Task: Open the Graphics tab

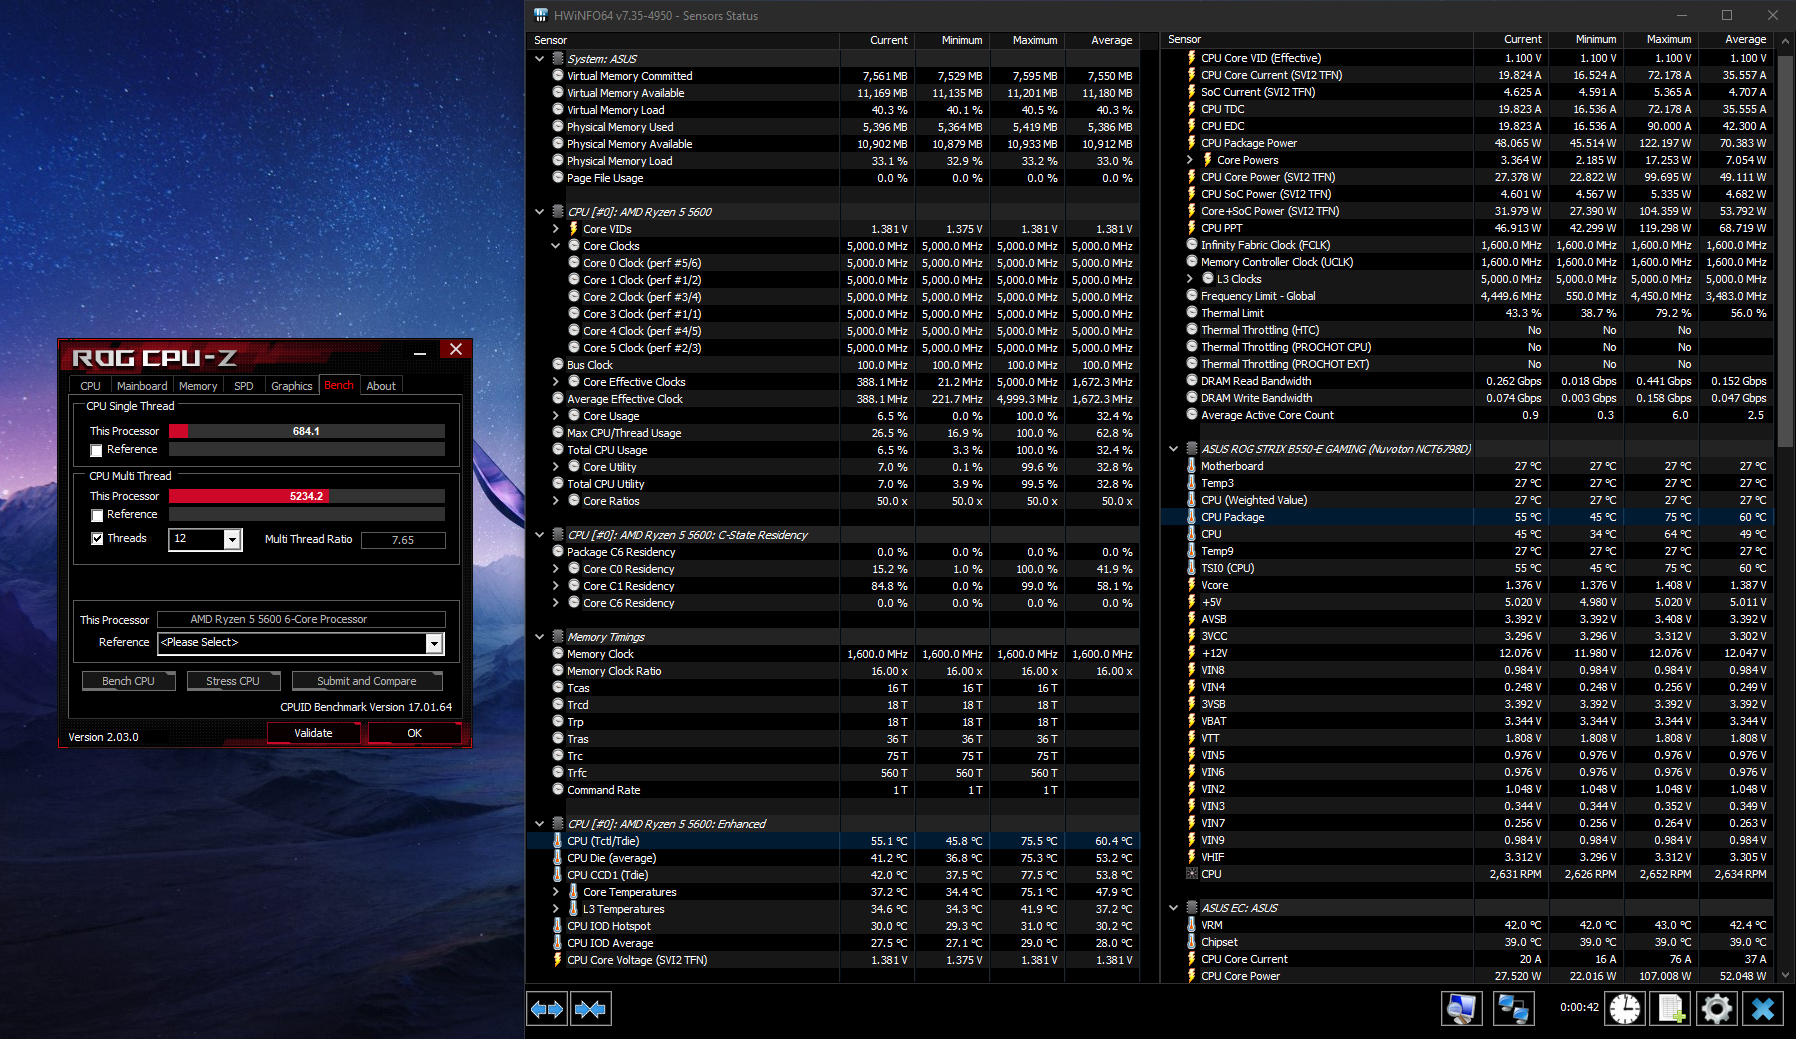Action: pyautogui.click(x=292, y=386)
